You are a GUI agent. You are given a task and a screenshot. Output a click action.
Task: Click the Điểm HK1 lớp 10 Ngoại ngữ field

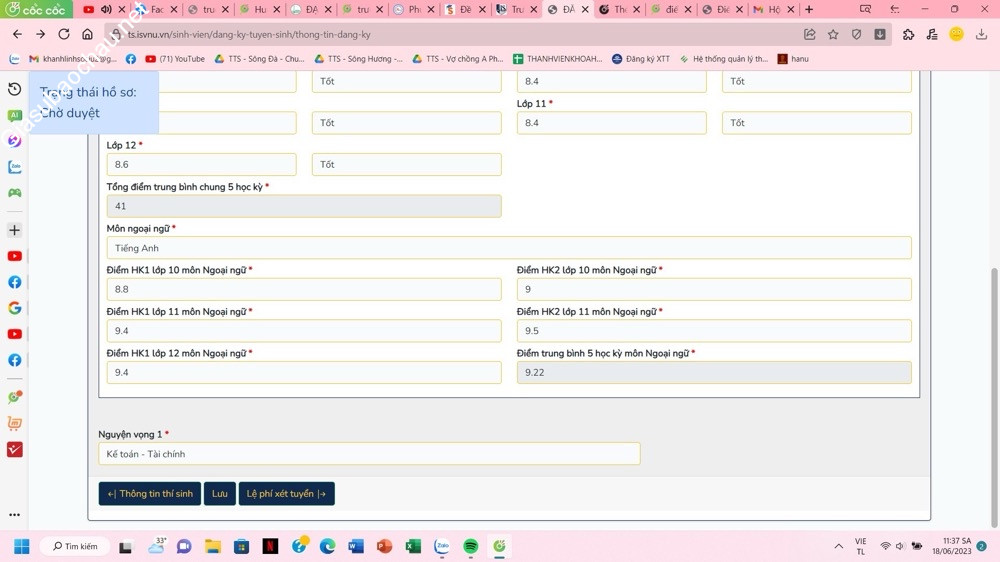click(x=304, y=289)
